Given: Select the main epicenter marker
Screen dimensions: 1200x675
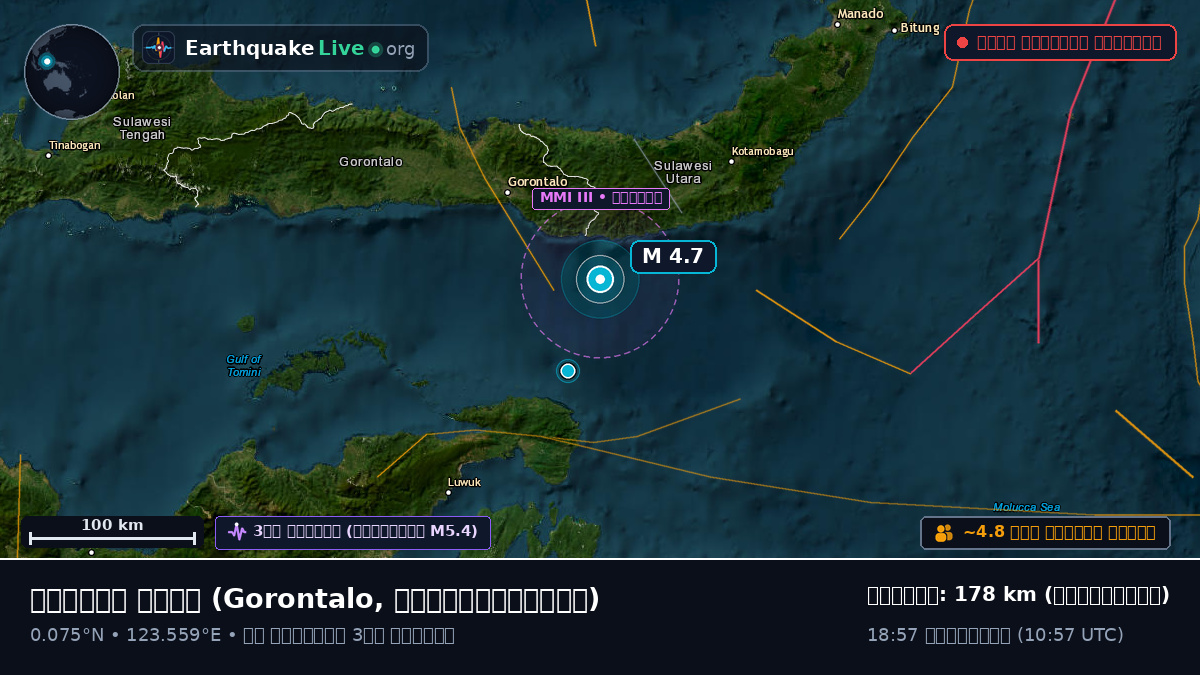Looking at the screenshot, I should click(x=600, y=279).
